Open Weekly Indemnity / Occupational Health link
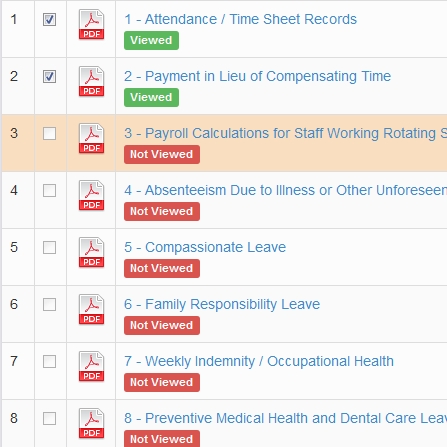 point(259,361)
